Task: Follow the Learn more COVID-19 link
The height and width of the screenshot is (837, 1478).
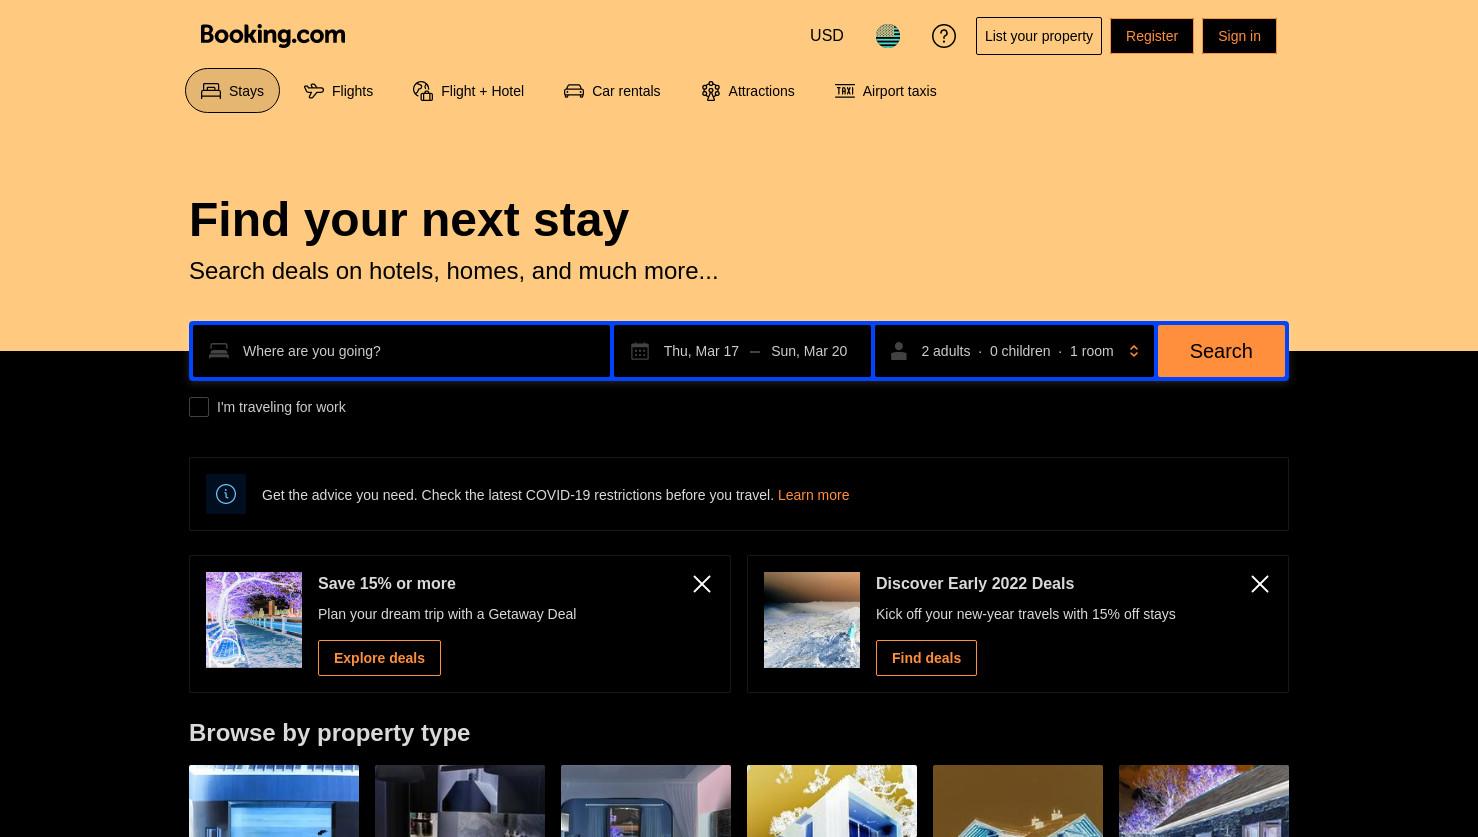Action: pyautogui.click(x=813, y=495)
